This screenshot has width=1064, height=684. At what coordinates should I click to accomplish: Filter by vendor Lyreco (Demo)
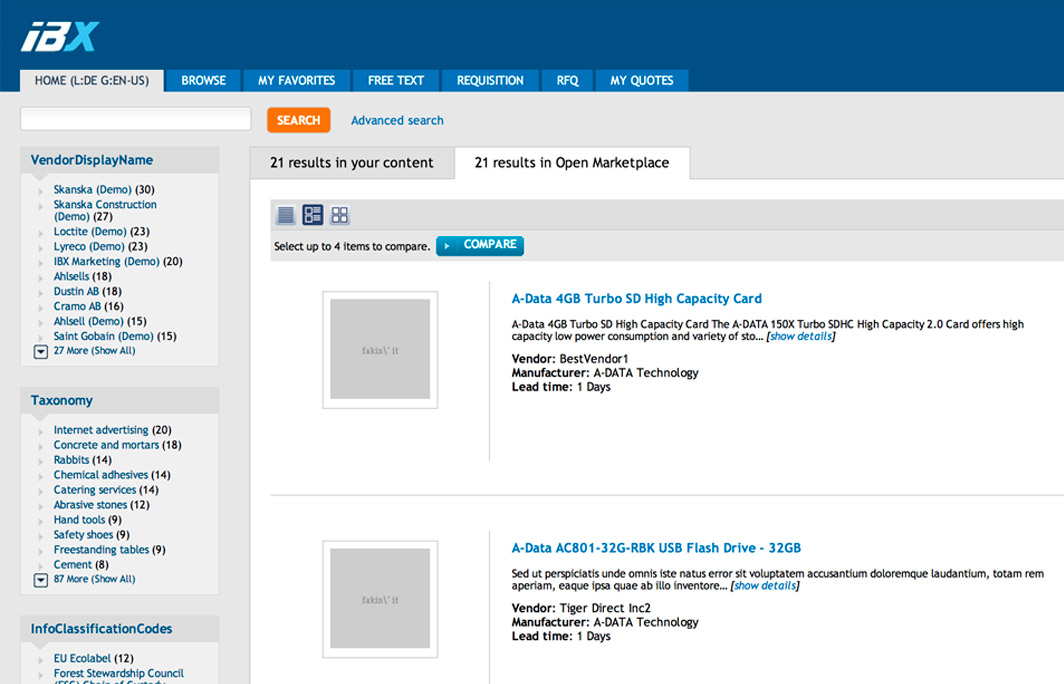(89, 246)
